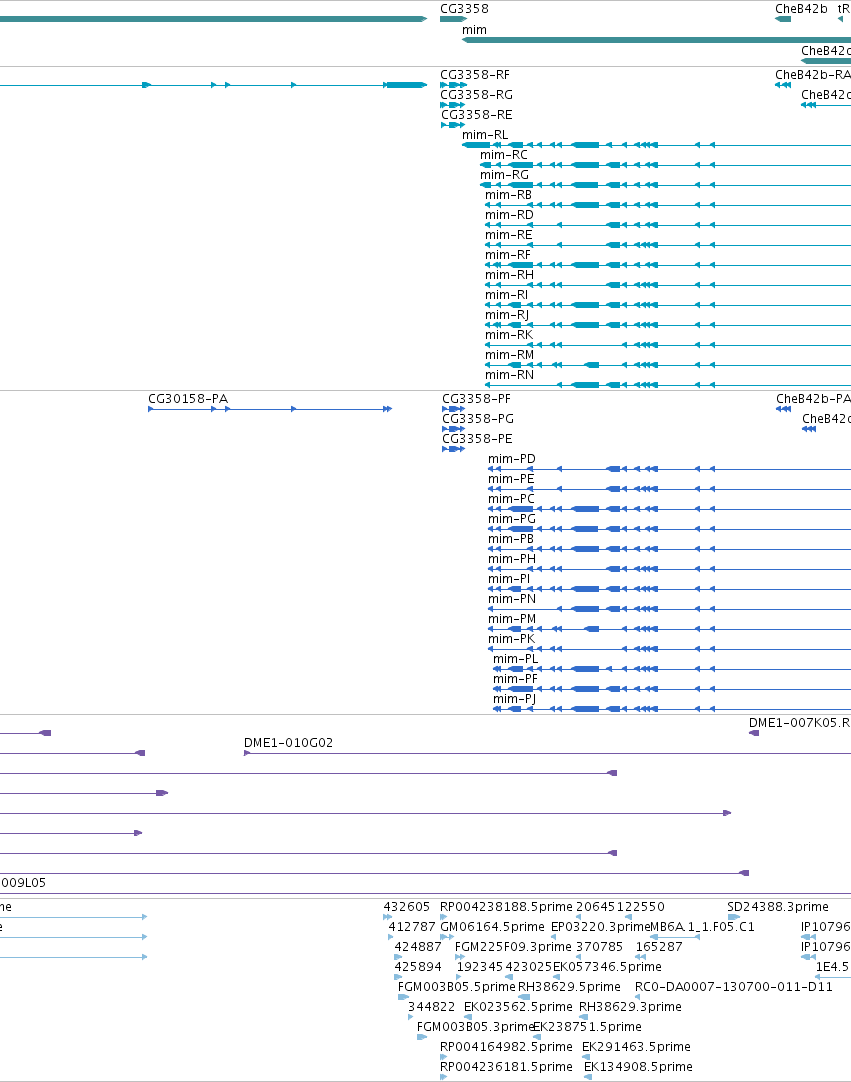Select the mim-RM transcript label

(x=509, y=355)
